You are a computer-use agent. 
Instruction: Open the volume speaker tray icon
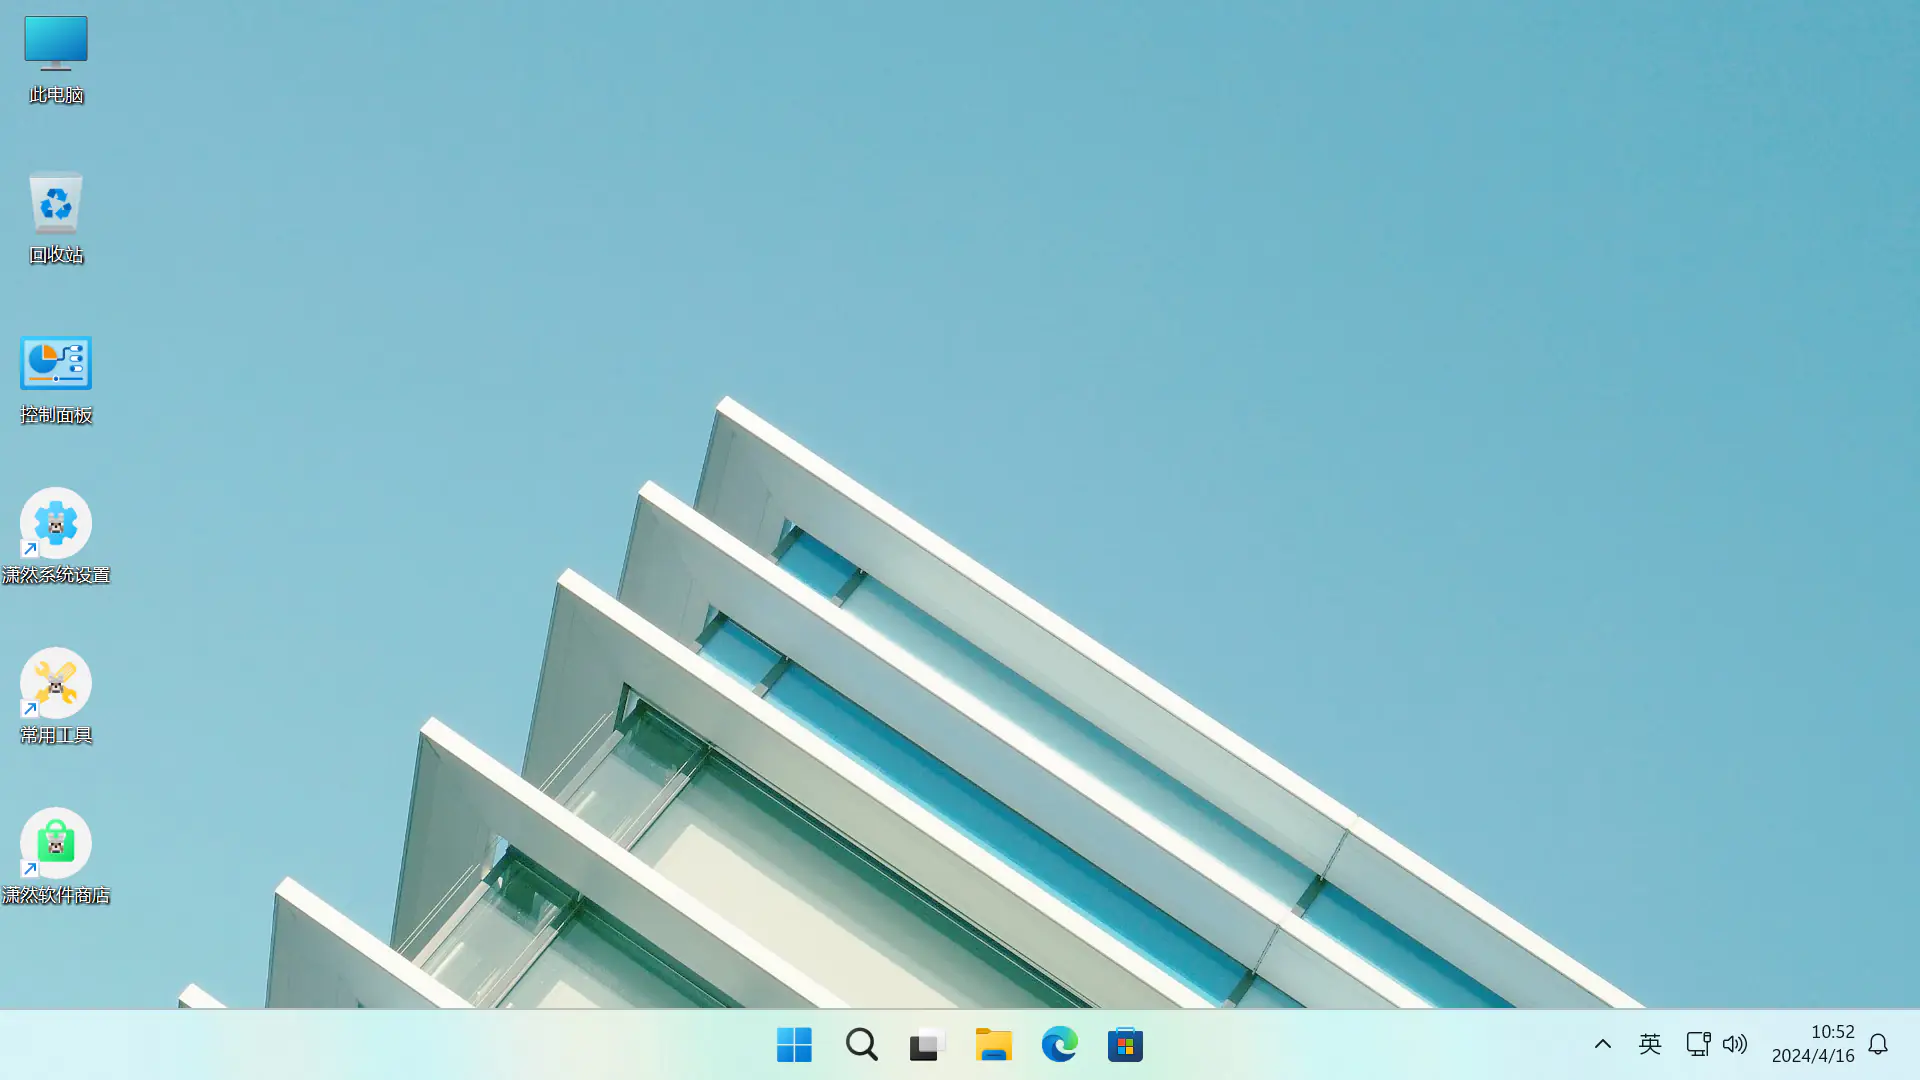(x=1735, y=1045)
